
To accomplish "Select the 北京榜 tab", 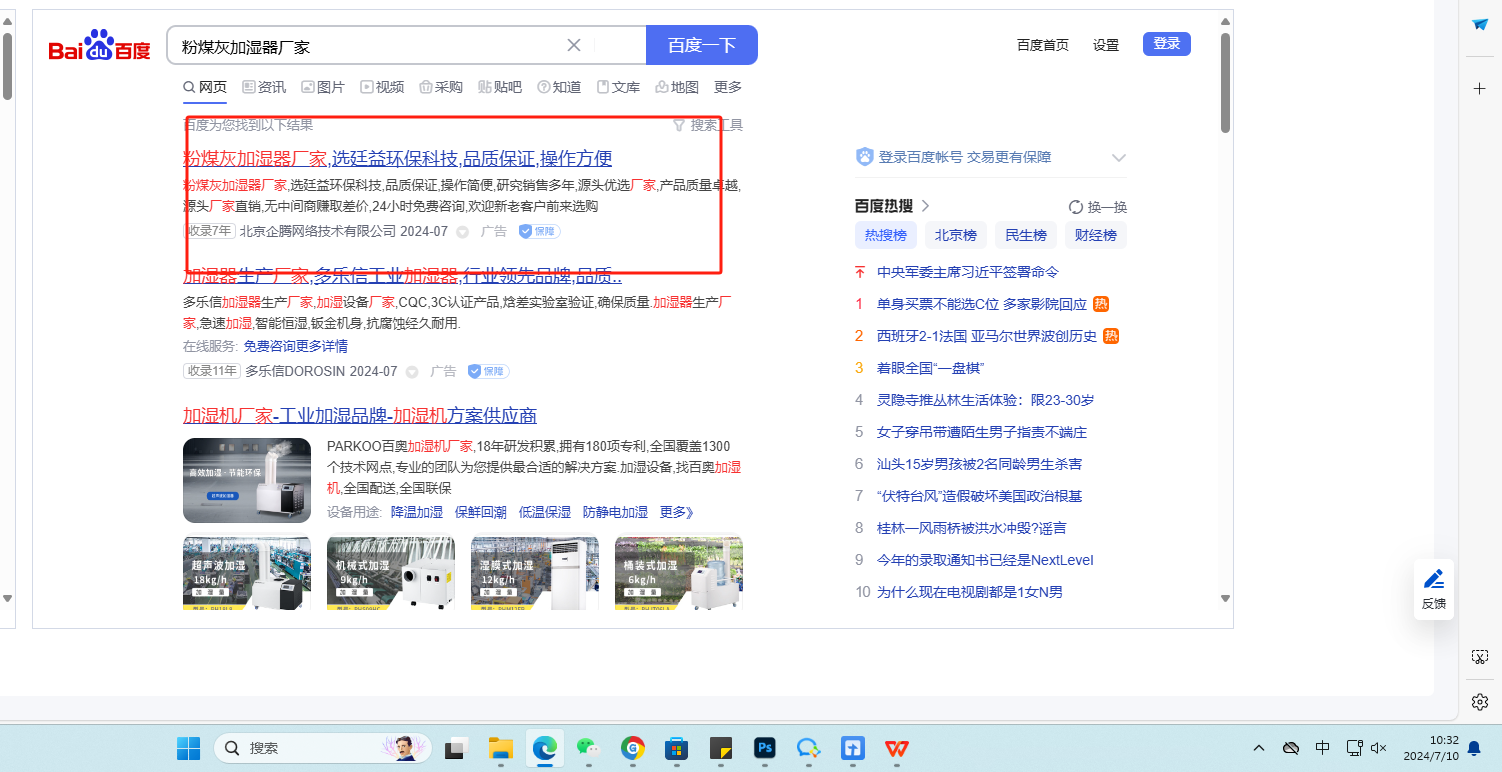I will pos(956,235).
